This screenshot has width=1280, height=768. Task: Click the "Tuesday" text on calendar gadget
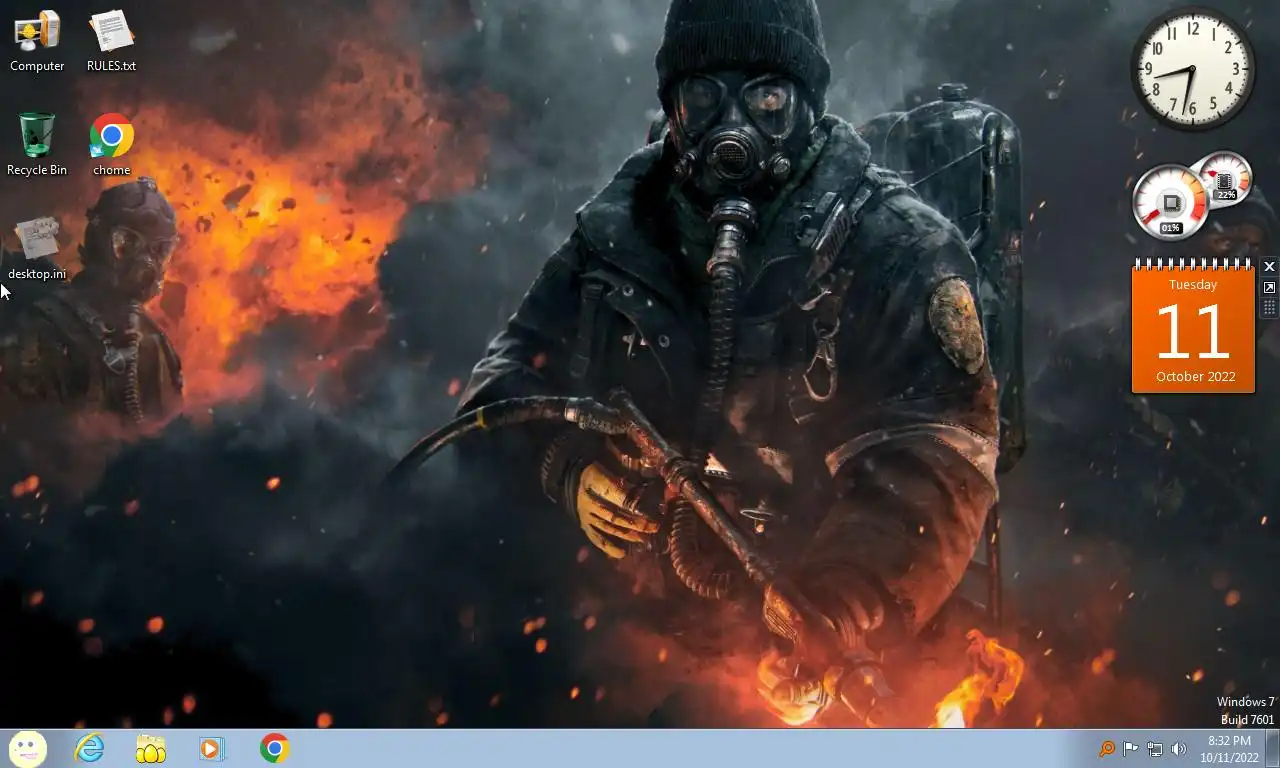pos(1193,285)
